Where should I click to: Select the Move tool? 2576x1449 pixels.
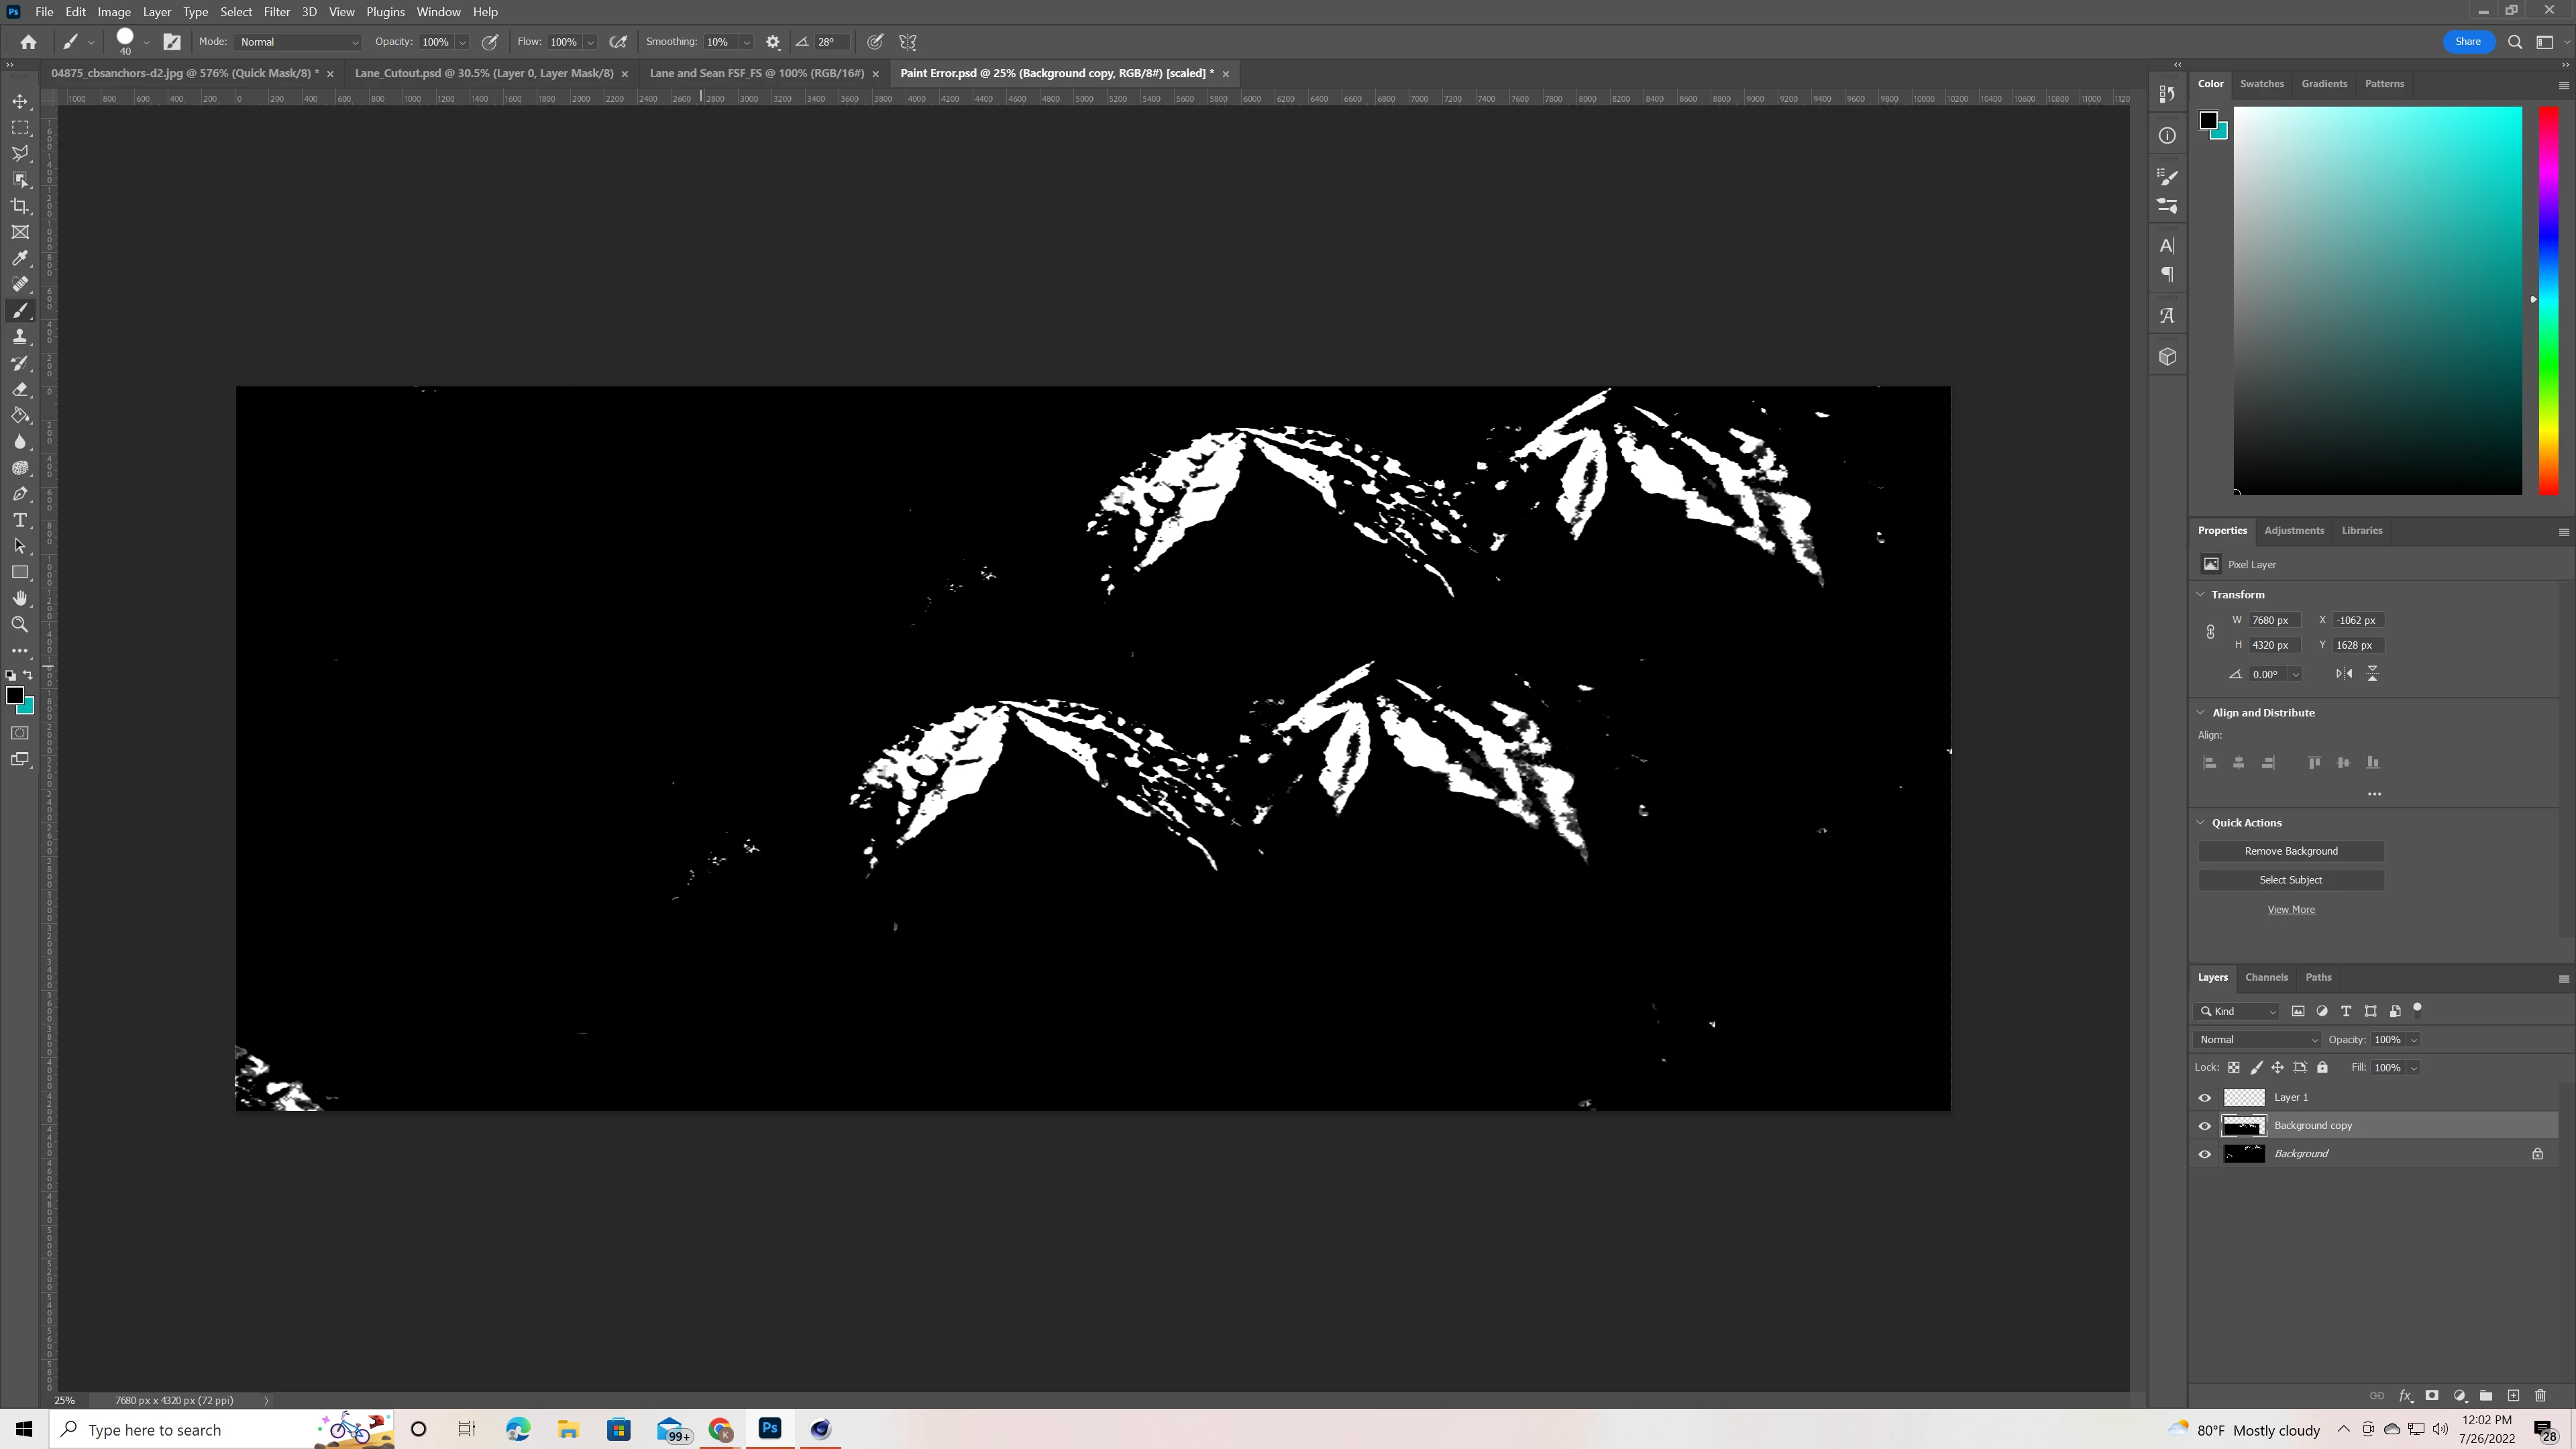click(x=20, y=102)
